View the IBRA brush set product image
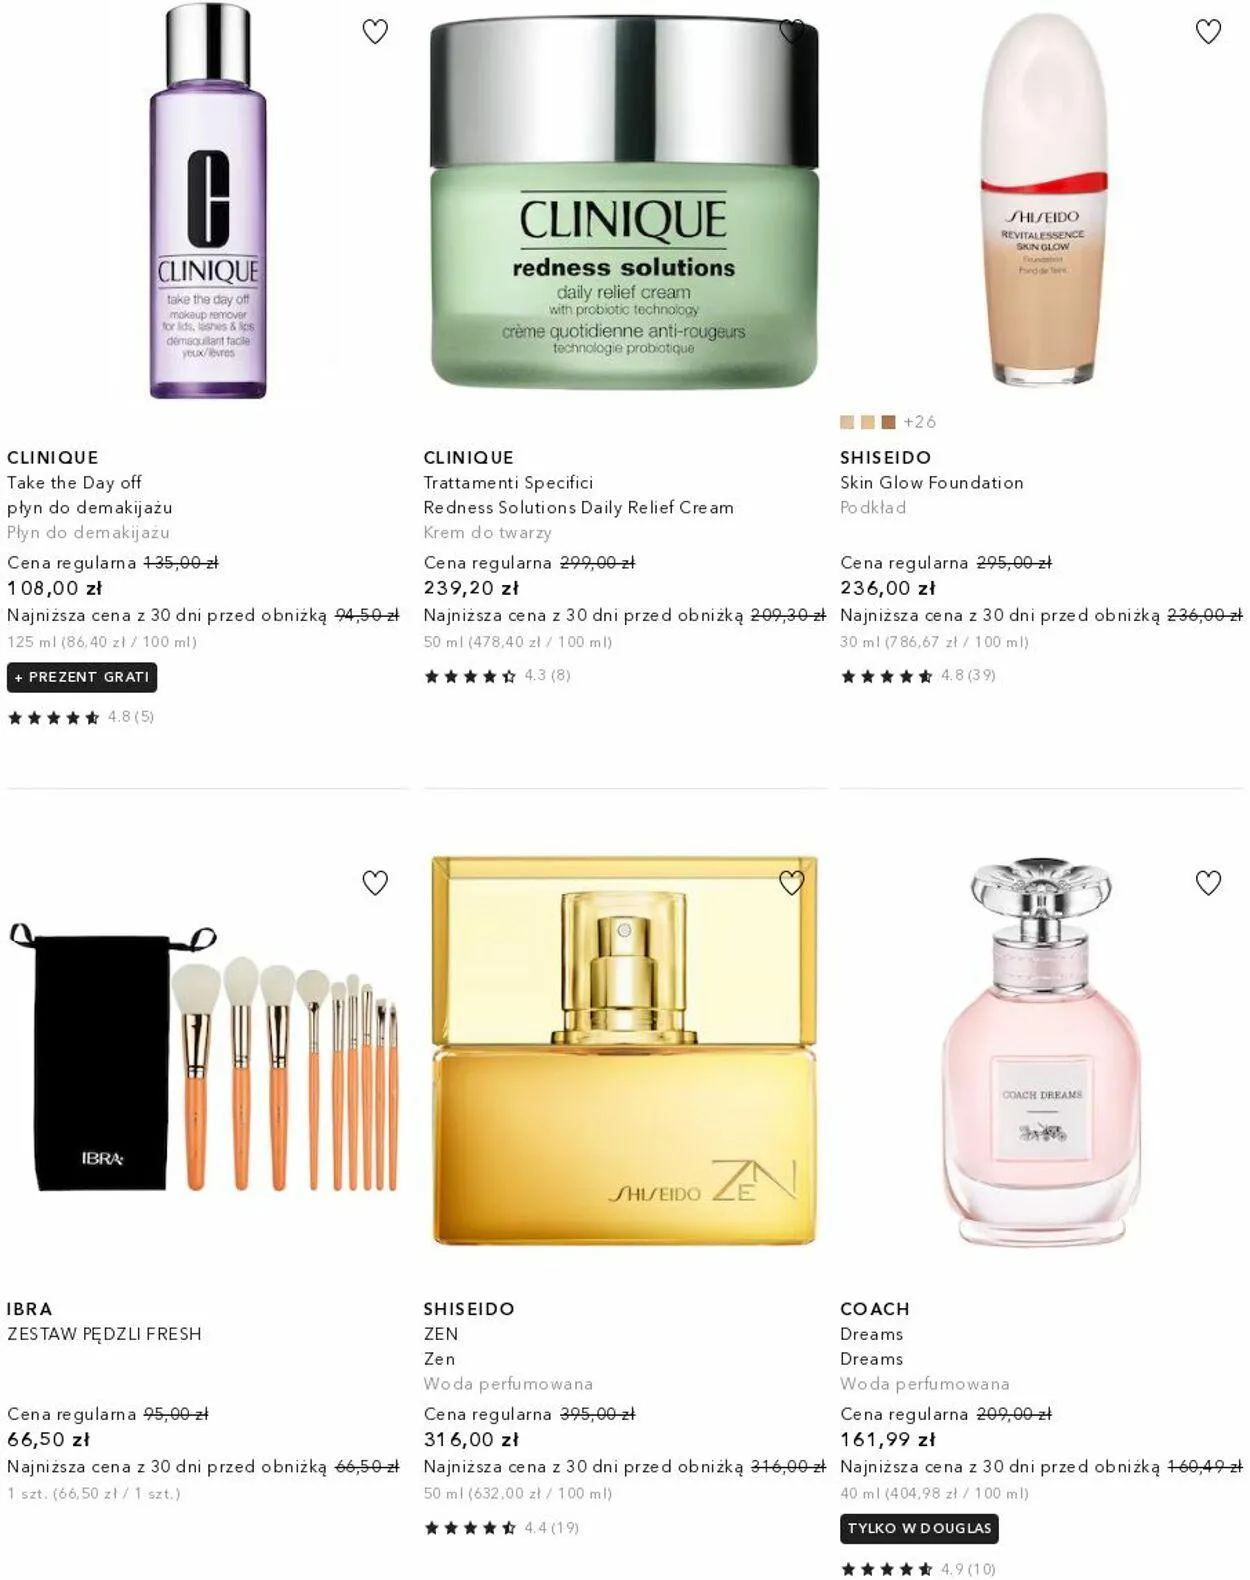1250x1580 pixels. coord(205,1060)
